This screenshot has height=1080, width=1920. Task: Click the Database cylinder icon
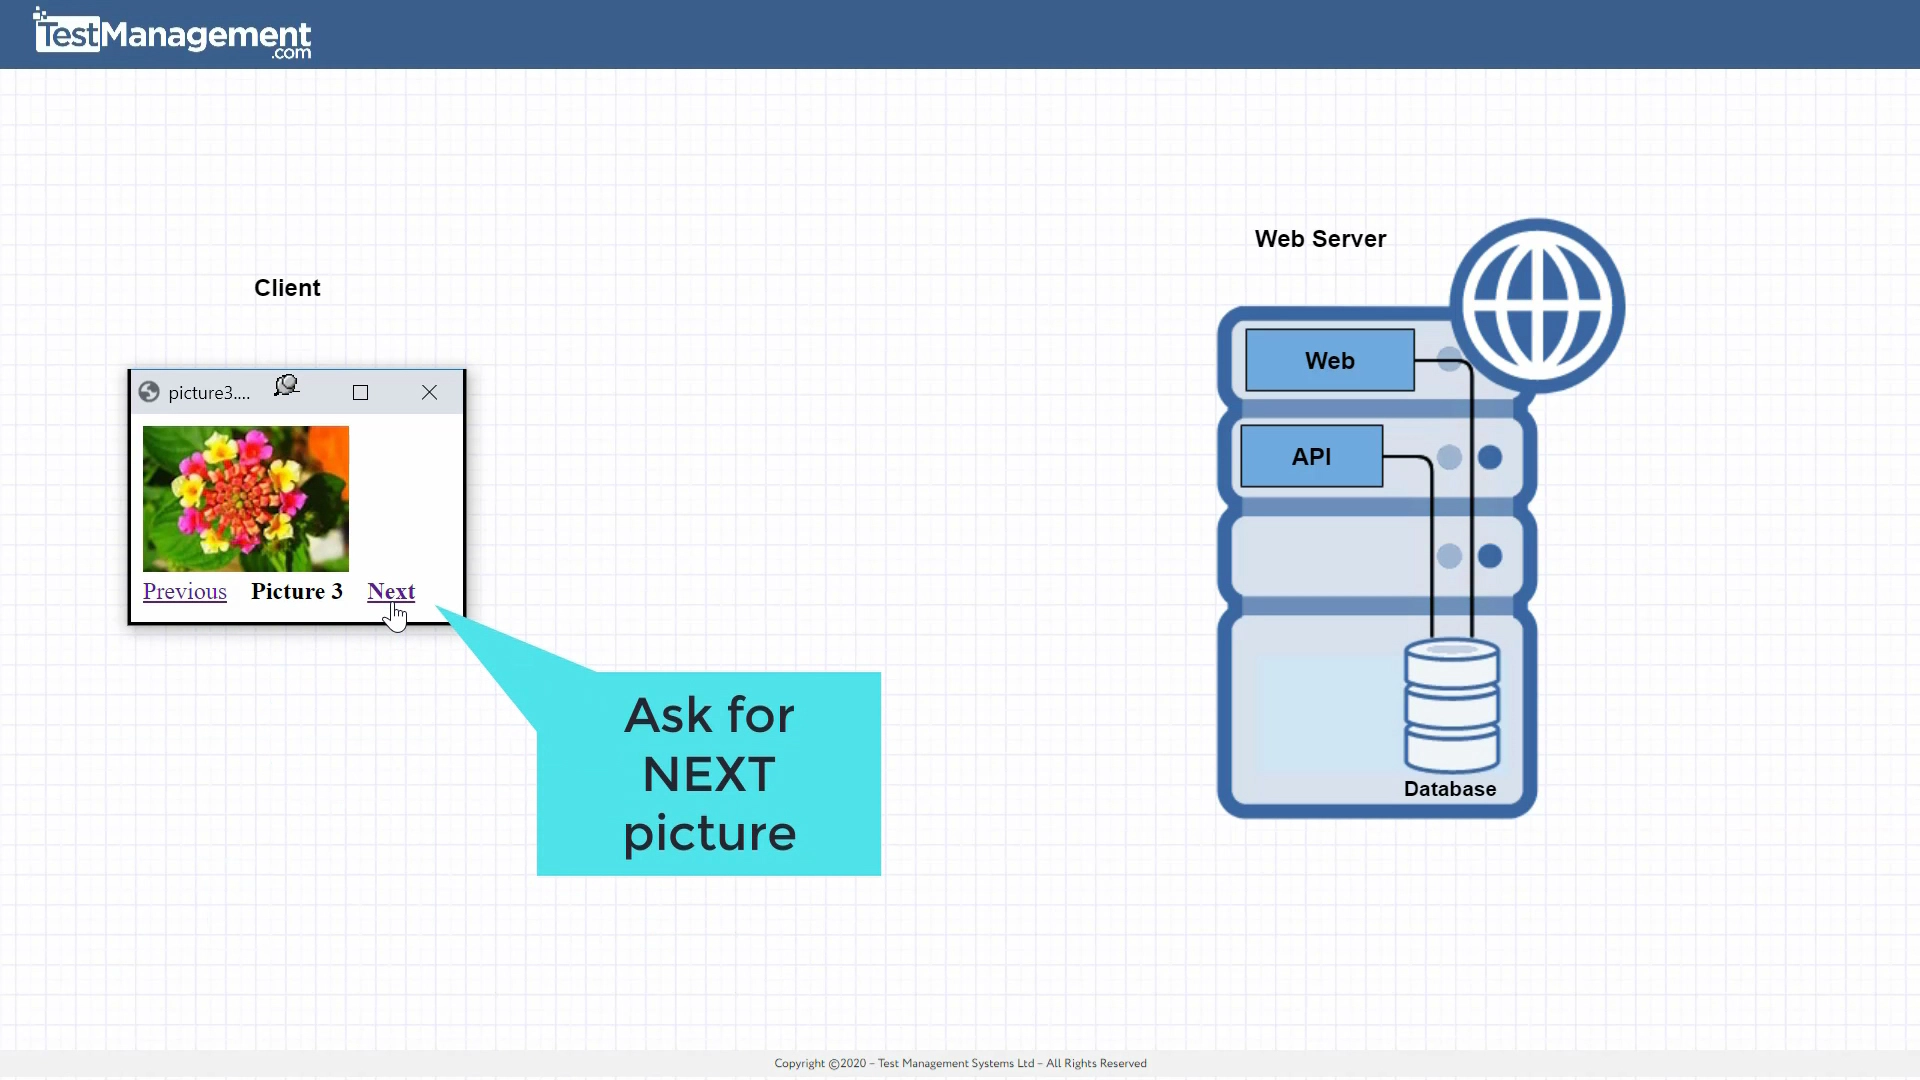coord(1451,705)
